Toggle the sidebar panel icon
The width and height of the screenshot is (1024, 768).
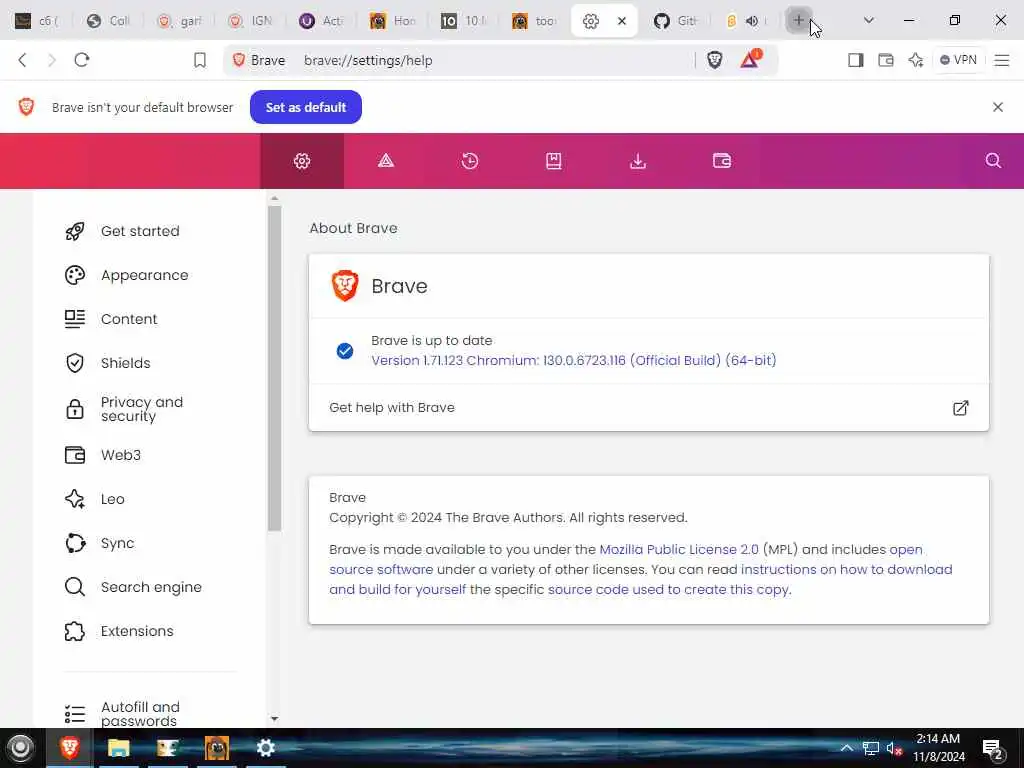pos(856,60)
